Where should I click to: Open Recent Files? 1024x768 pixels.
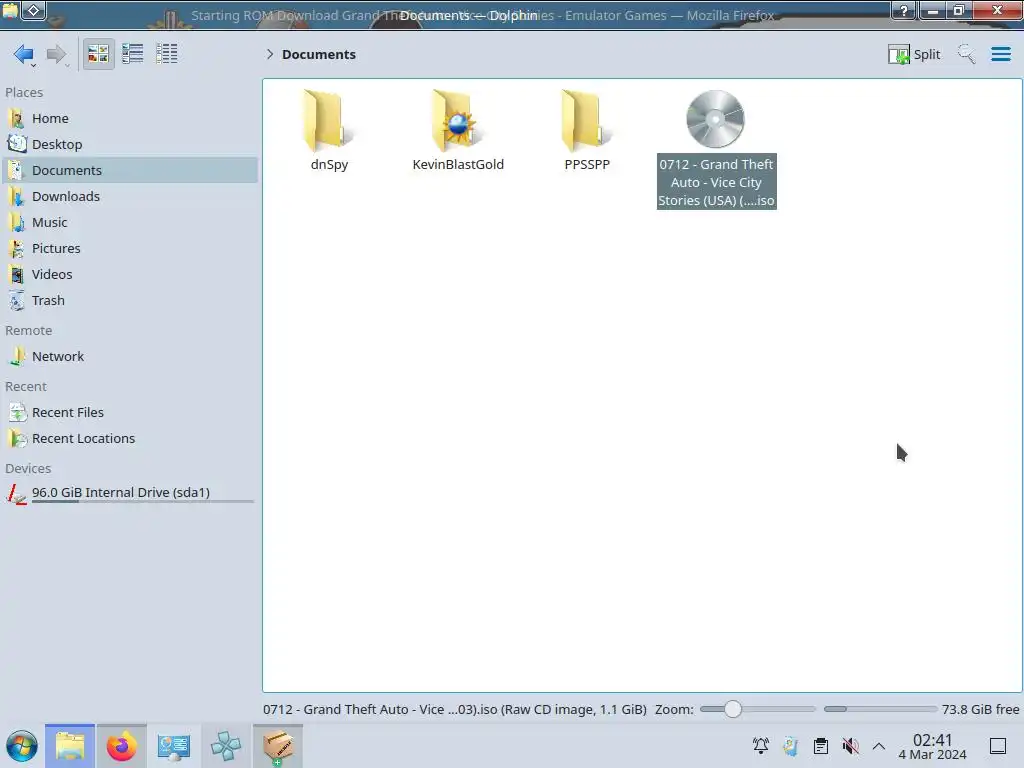[129, 413]
